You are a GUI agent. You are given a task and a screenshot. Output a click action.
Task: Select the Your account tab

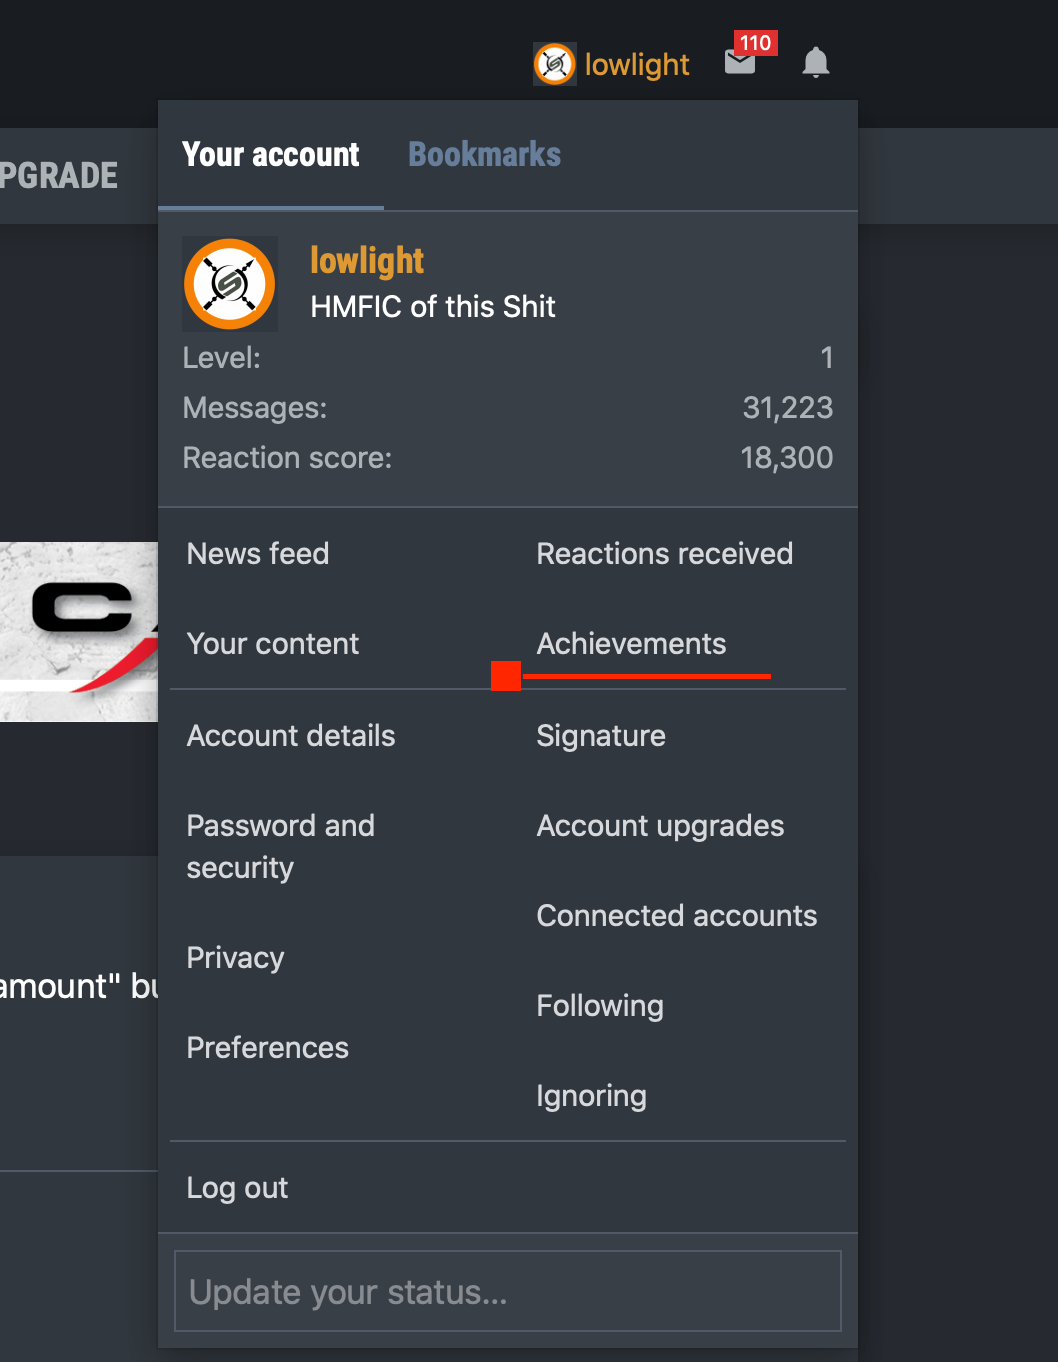tap(271, 155)
